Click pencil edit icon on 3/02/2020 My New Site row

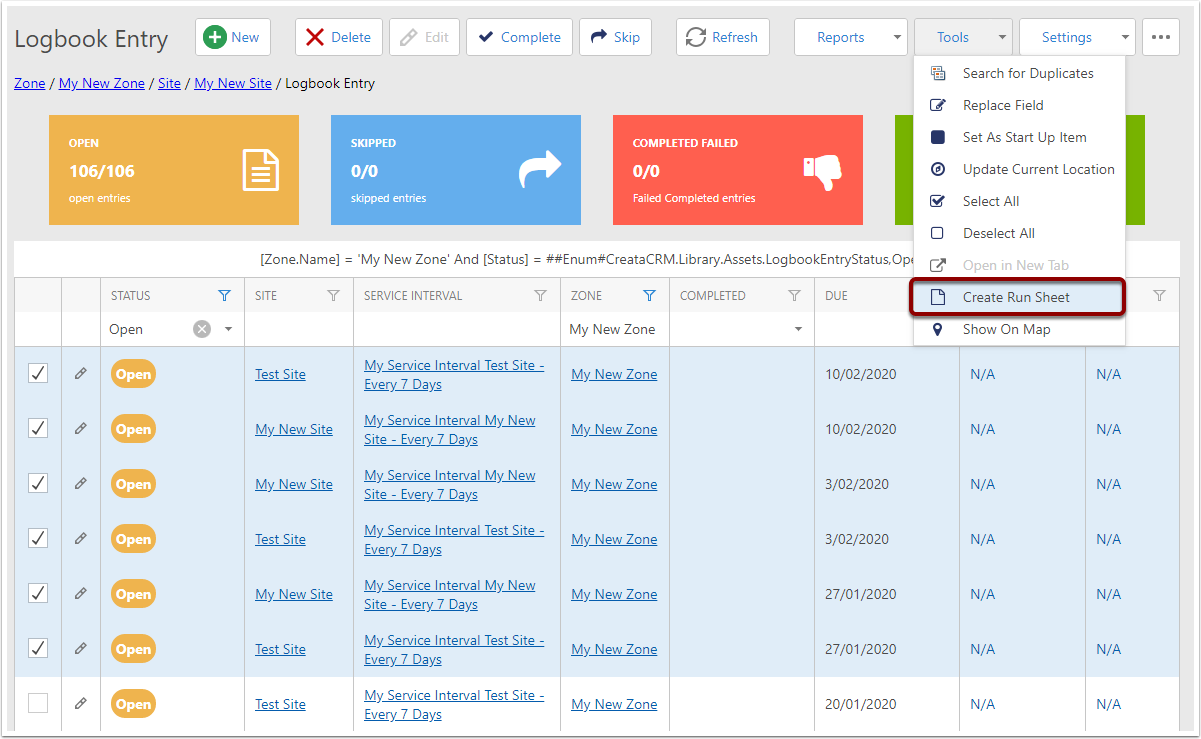tap(81, 483)
